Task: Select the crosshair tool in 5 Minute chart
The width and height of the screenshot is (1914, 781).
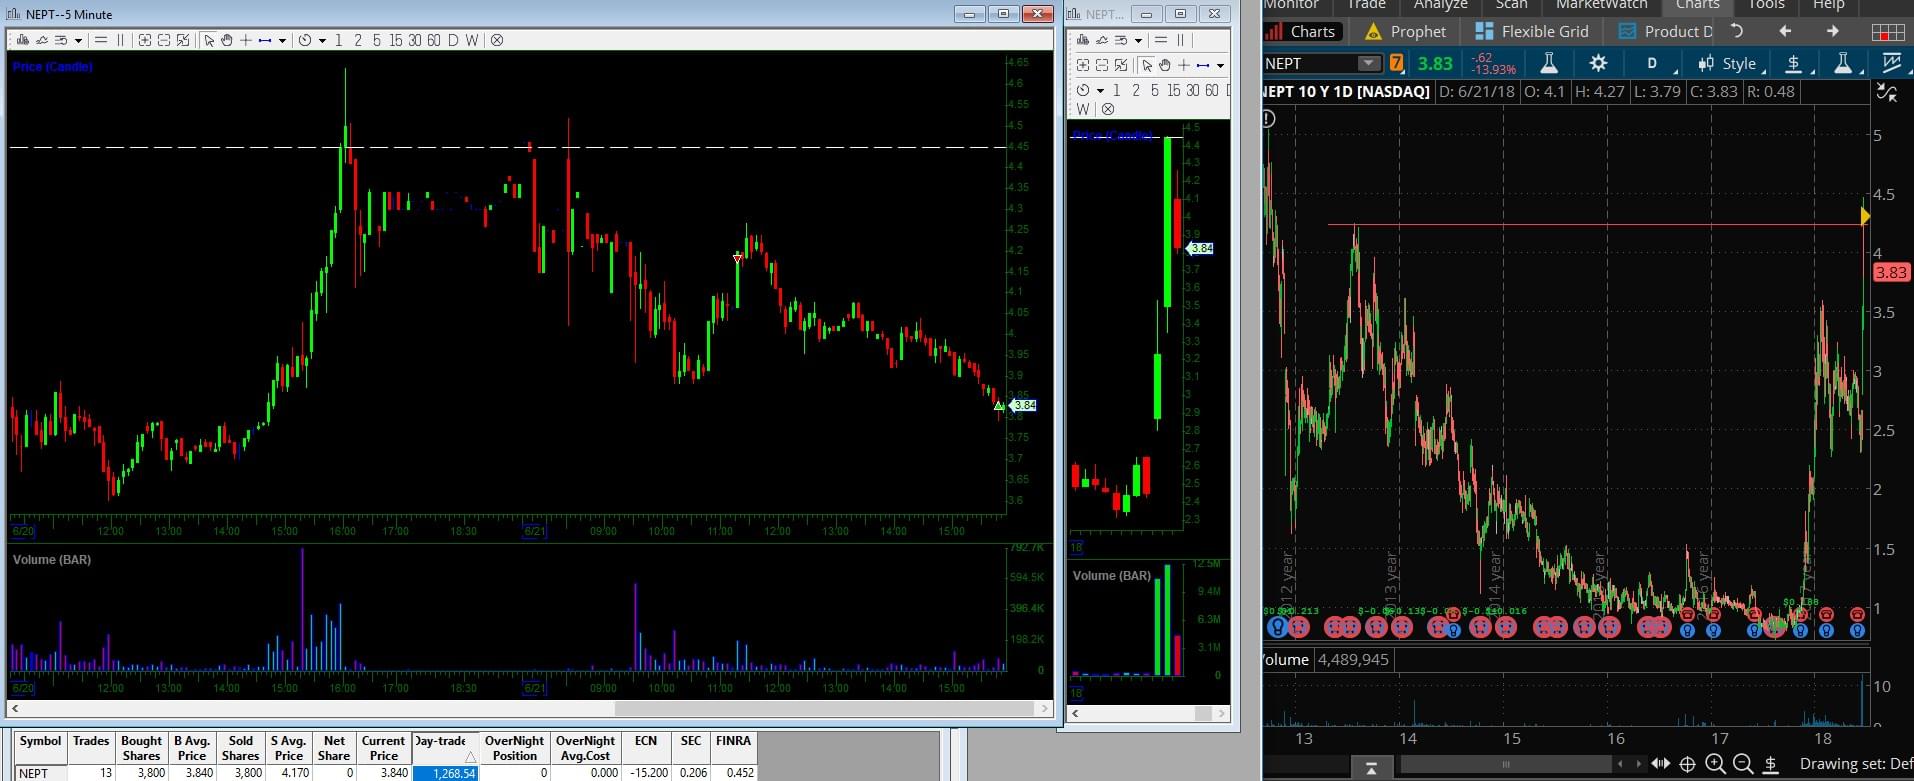Action: [x=246, y=40]
